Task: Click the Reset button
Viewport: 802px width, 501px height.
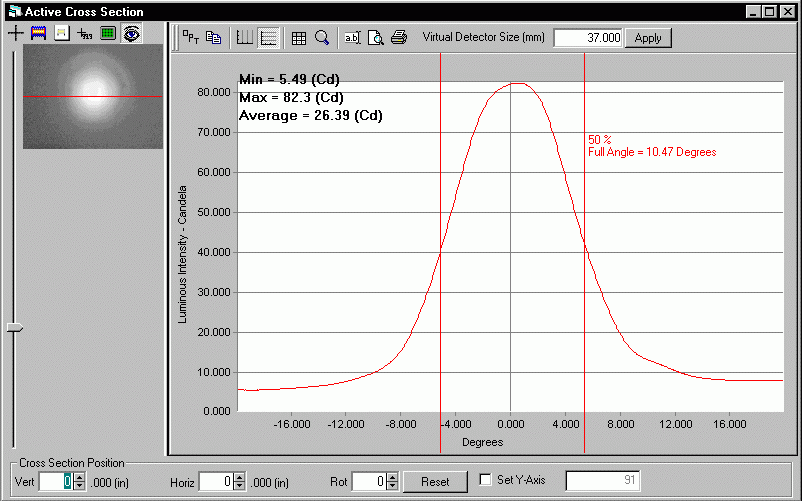Action: 435,482
